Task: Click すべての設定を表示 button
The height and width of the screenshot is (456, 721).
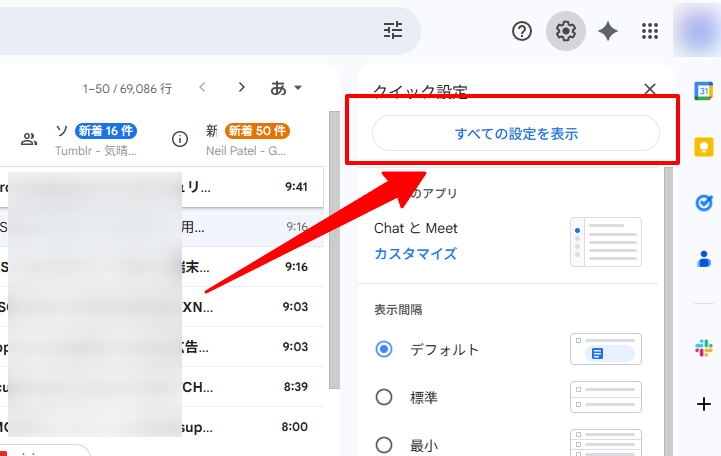Action: [x=516, y=133]
